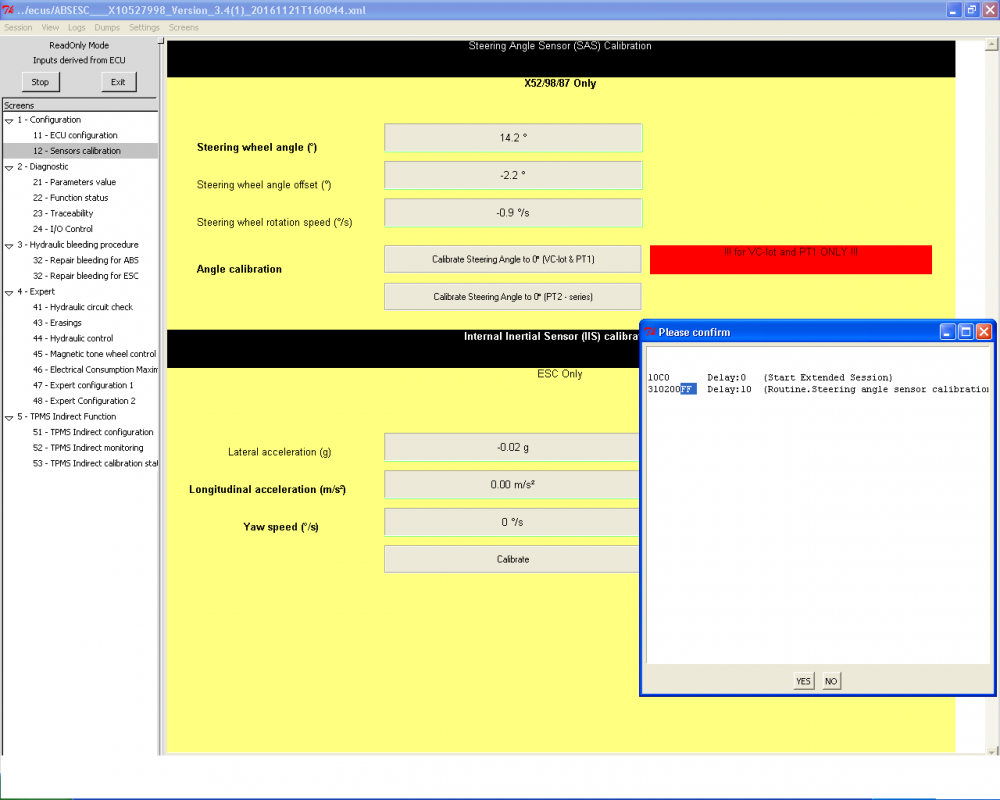Open 32 - Repair bleeding for ESC

pyautogui.click(x=85, y=276)
